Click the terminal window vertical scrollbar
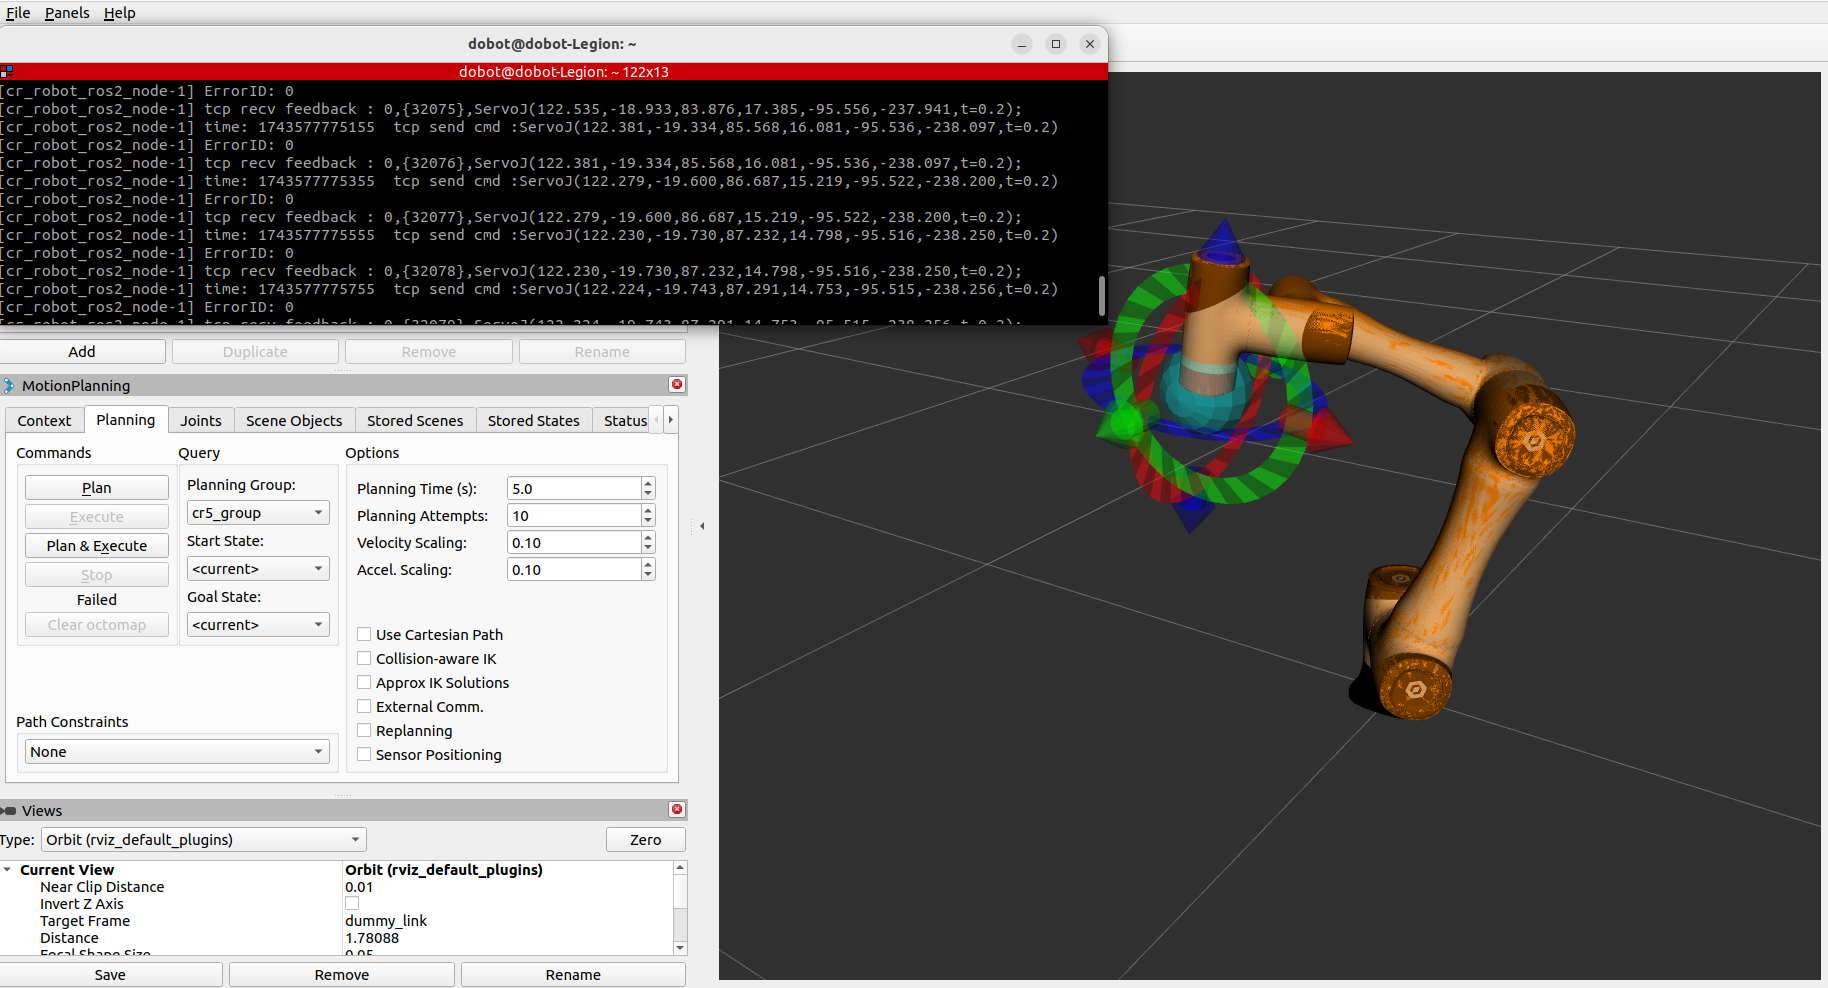The width and height of the screenshot is (1828, 988). [1102, 296]
